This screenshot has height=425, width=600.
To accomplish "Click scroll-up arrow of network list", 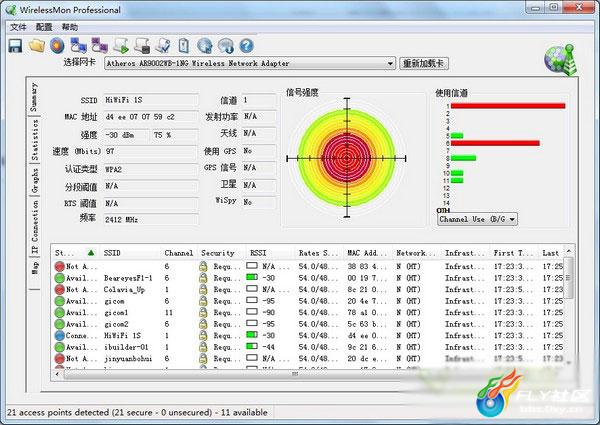I will tap(569, 251).
